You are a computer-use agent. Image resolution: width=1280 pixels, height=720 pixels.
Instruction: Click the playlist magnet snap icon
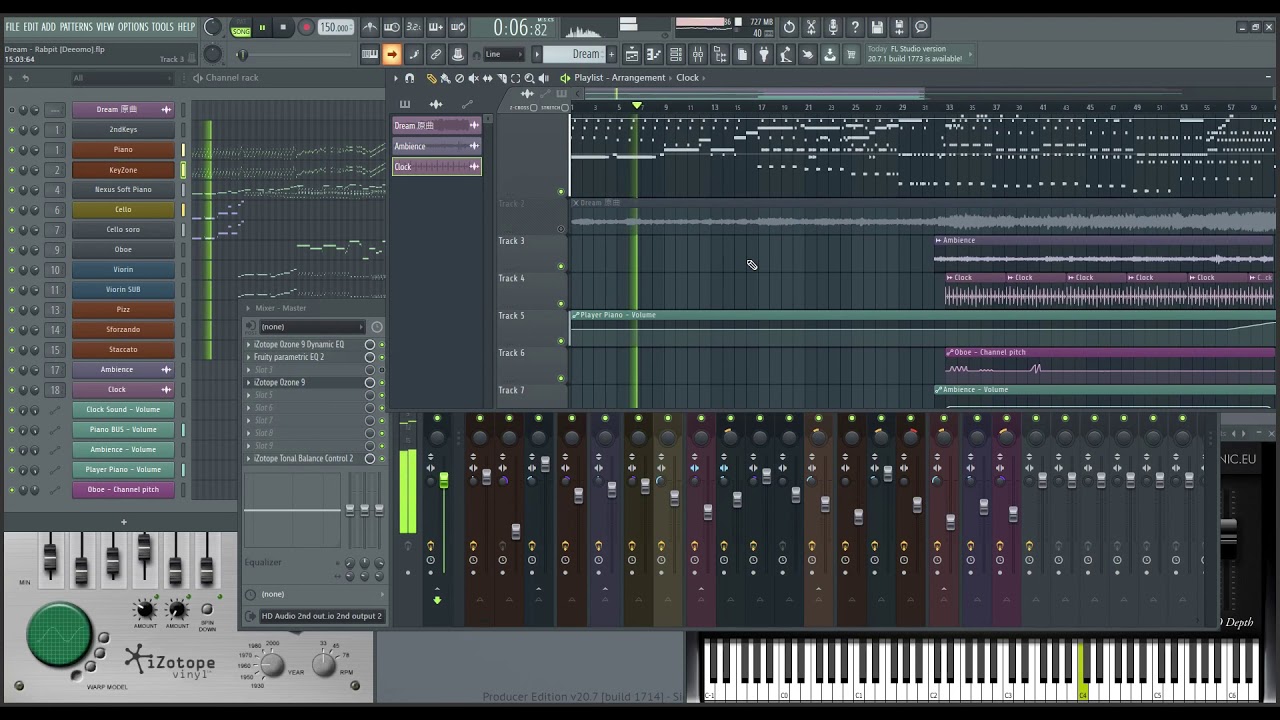pyautogui.click(x=409, y=78)
